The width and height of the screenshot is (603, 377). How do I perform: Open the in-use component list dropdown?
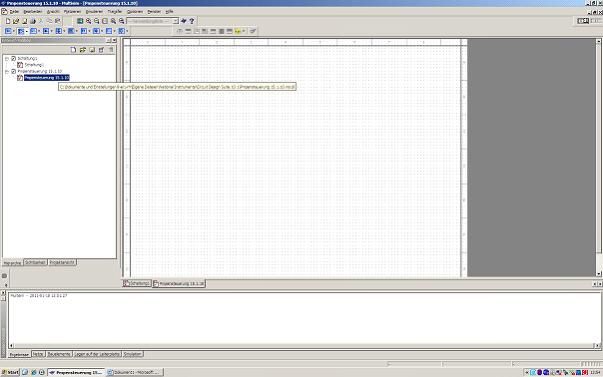[175, 21]
